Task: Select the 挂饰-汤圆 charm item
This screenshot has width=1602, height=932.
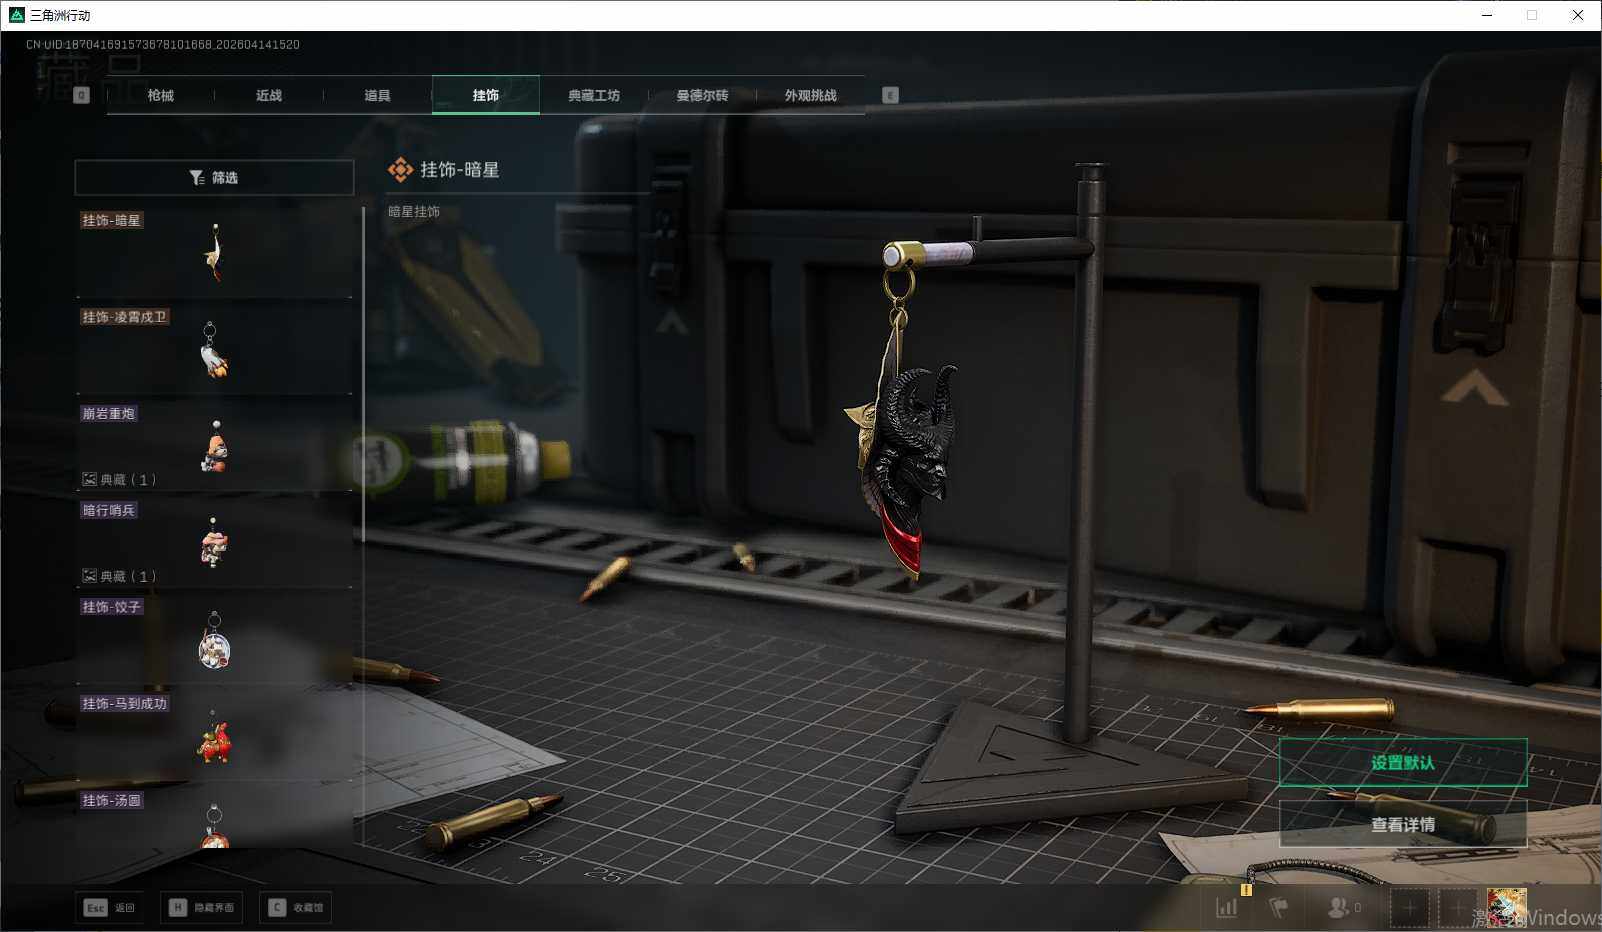Action: pyautogui.click(x=215, y=820)
